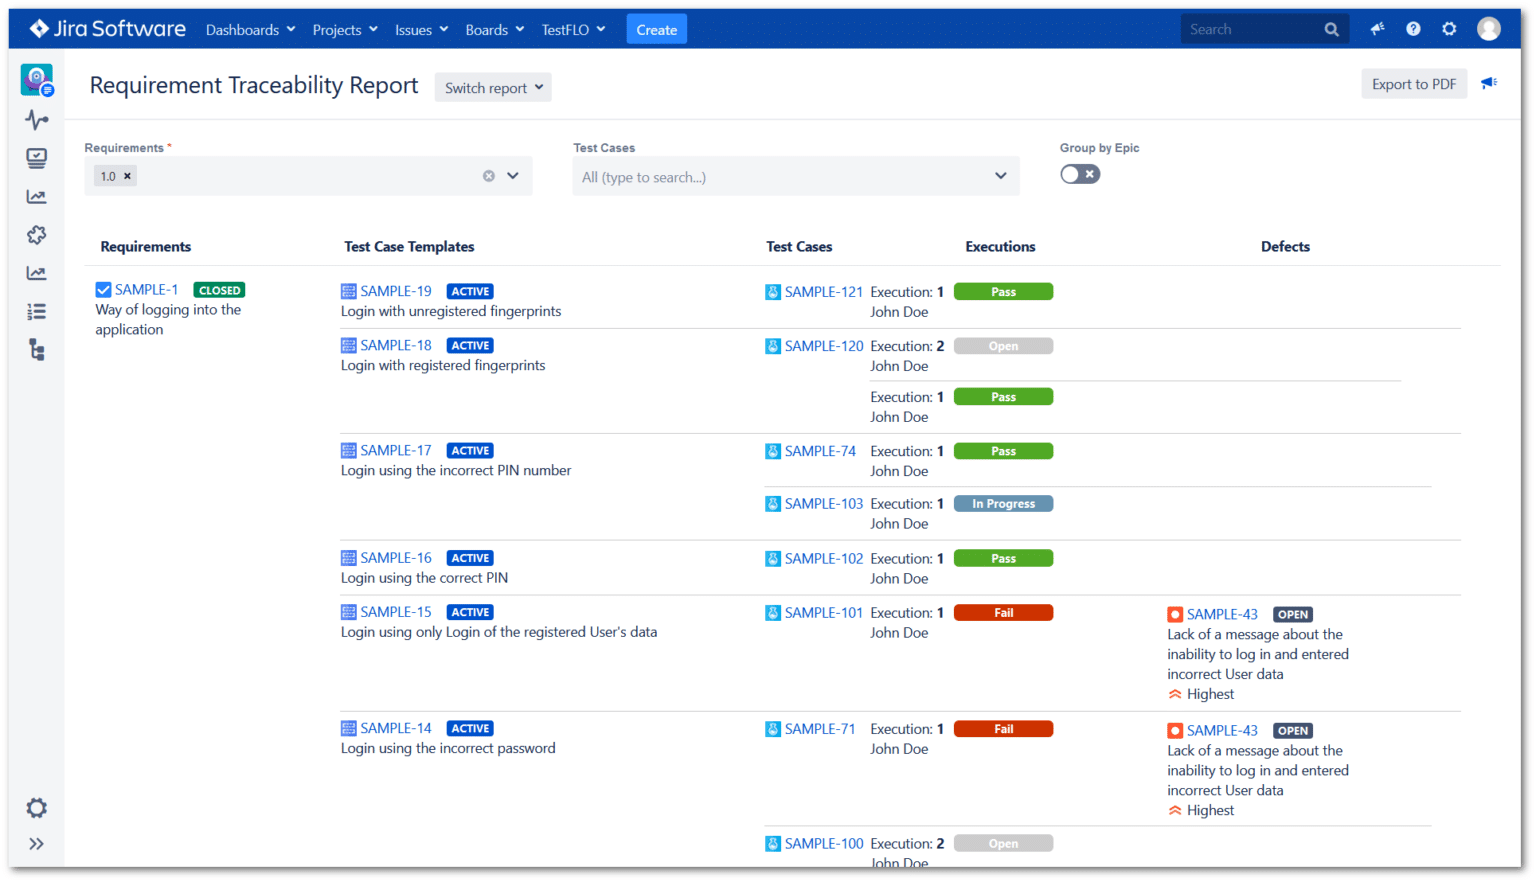
Task: Open the user profile avatar
Action: (x=1489, y=29)
